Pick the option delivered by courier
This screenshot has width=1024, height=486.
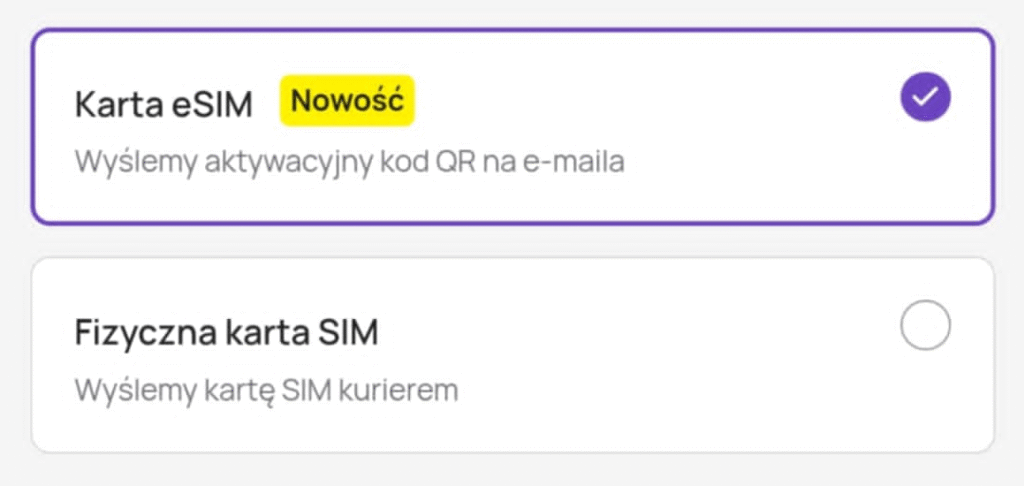(x=512, y=355)
